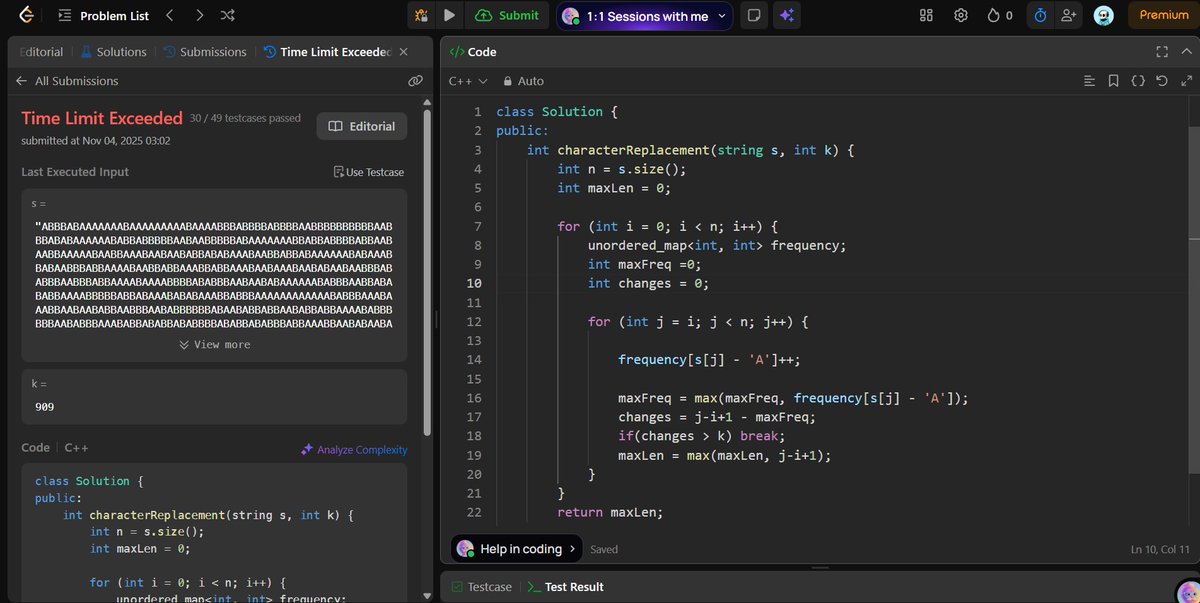Submit the solution

click(507, 15)
